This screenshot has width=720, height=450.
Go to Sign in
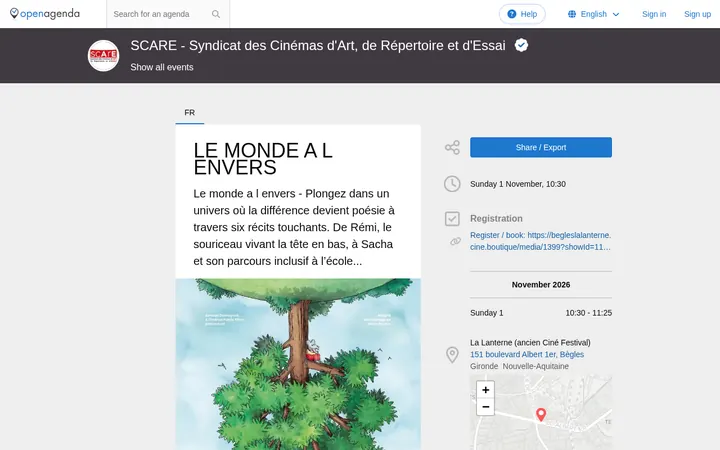click(x=654, y=14)
